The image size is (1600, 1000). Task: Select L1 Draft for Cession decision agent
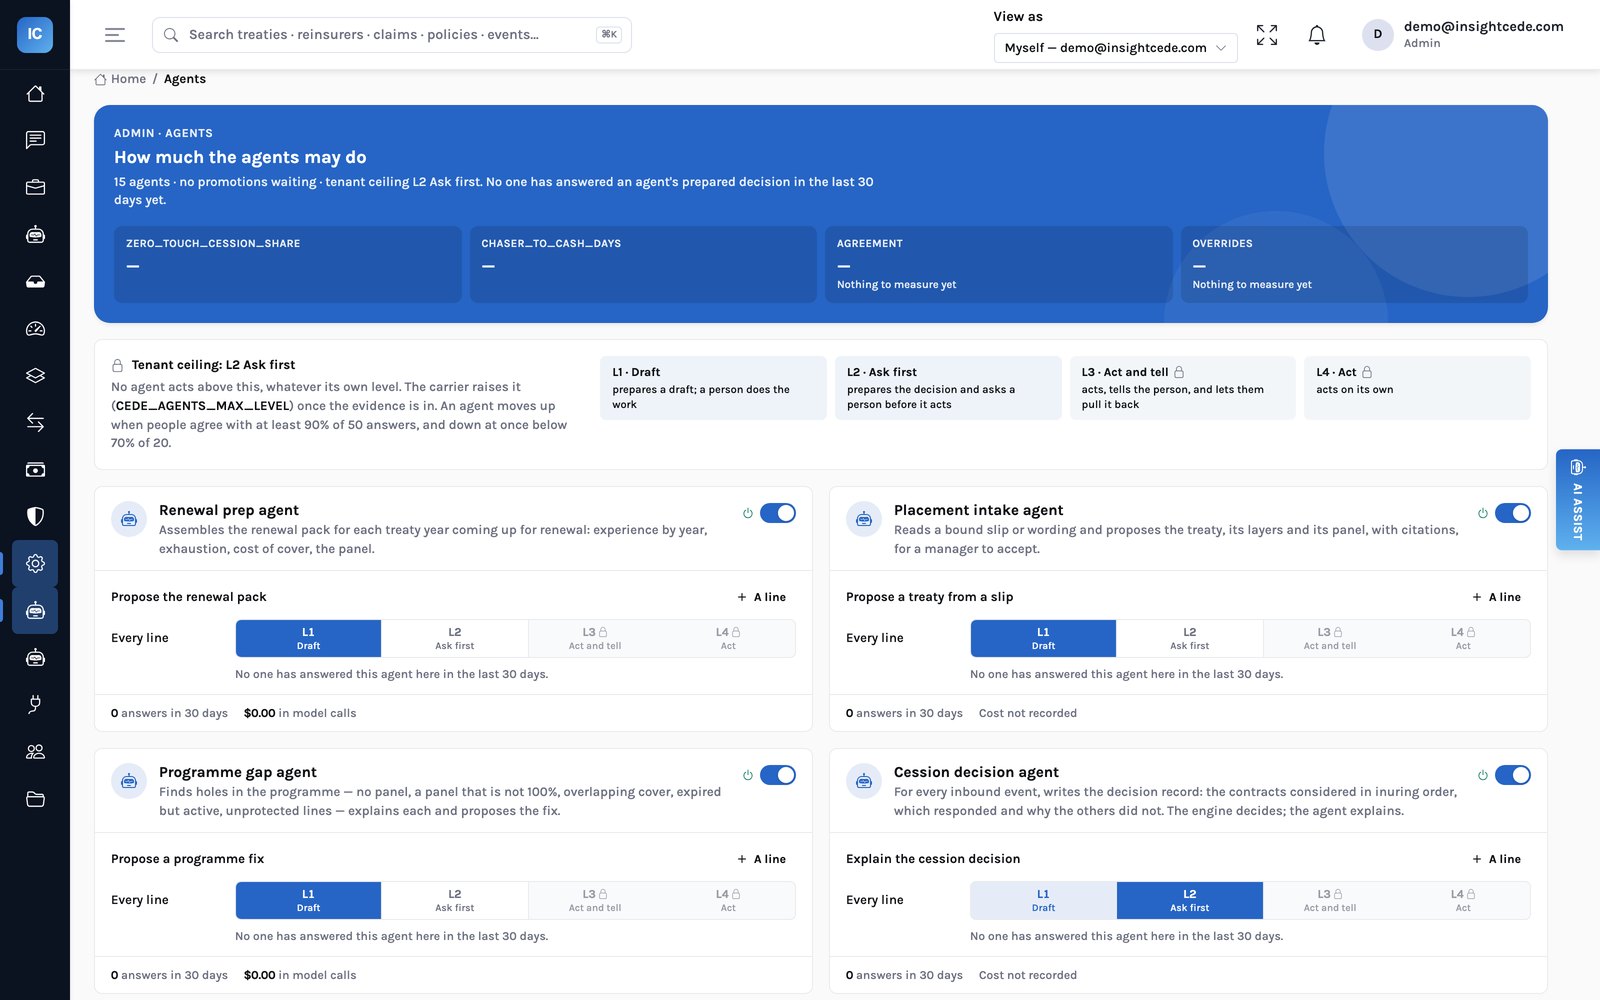pos(1043,900)
